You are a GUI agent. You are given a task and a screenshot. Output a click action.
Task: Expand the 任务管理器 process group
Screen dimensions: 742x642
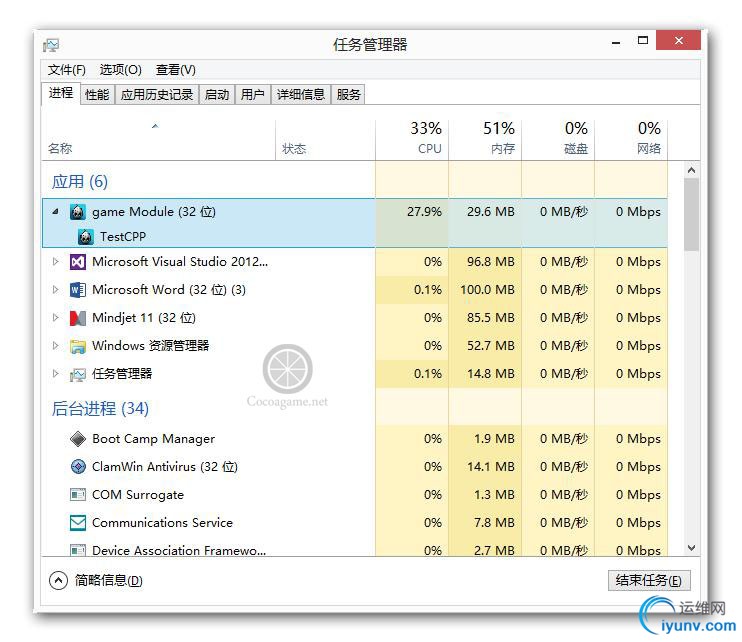(x=55, y=374)
